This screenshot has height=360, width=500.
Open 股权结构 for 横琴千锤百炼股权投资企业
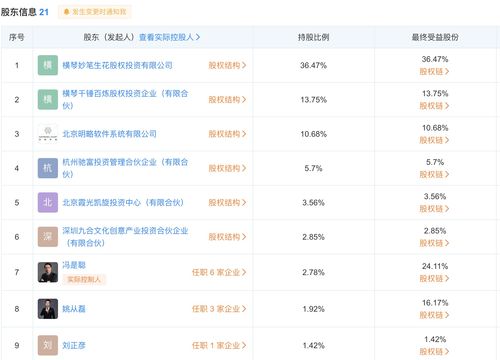(x=227, y=100)
